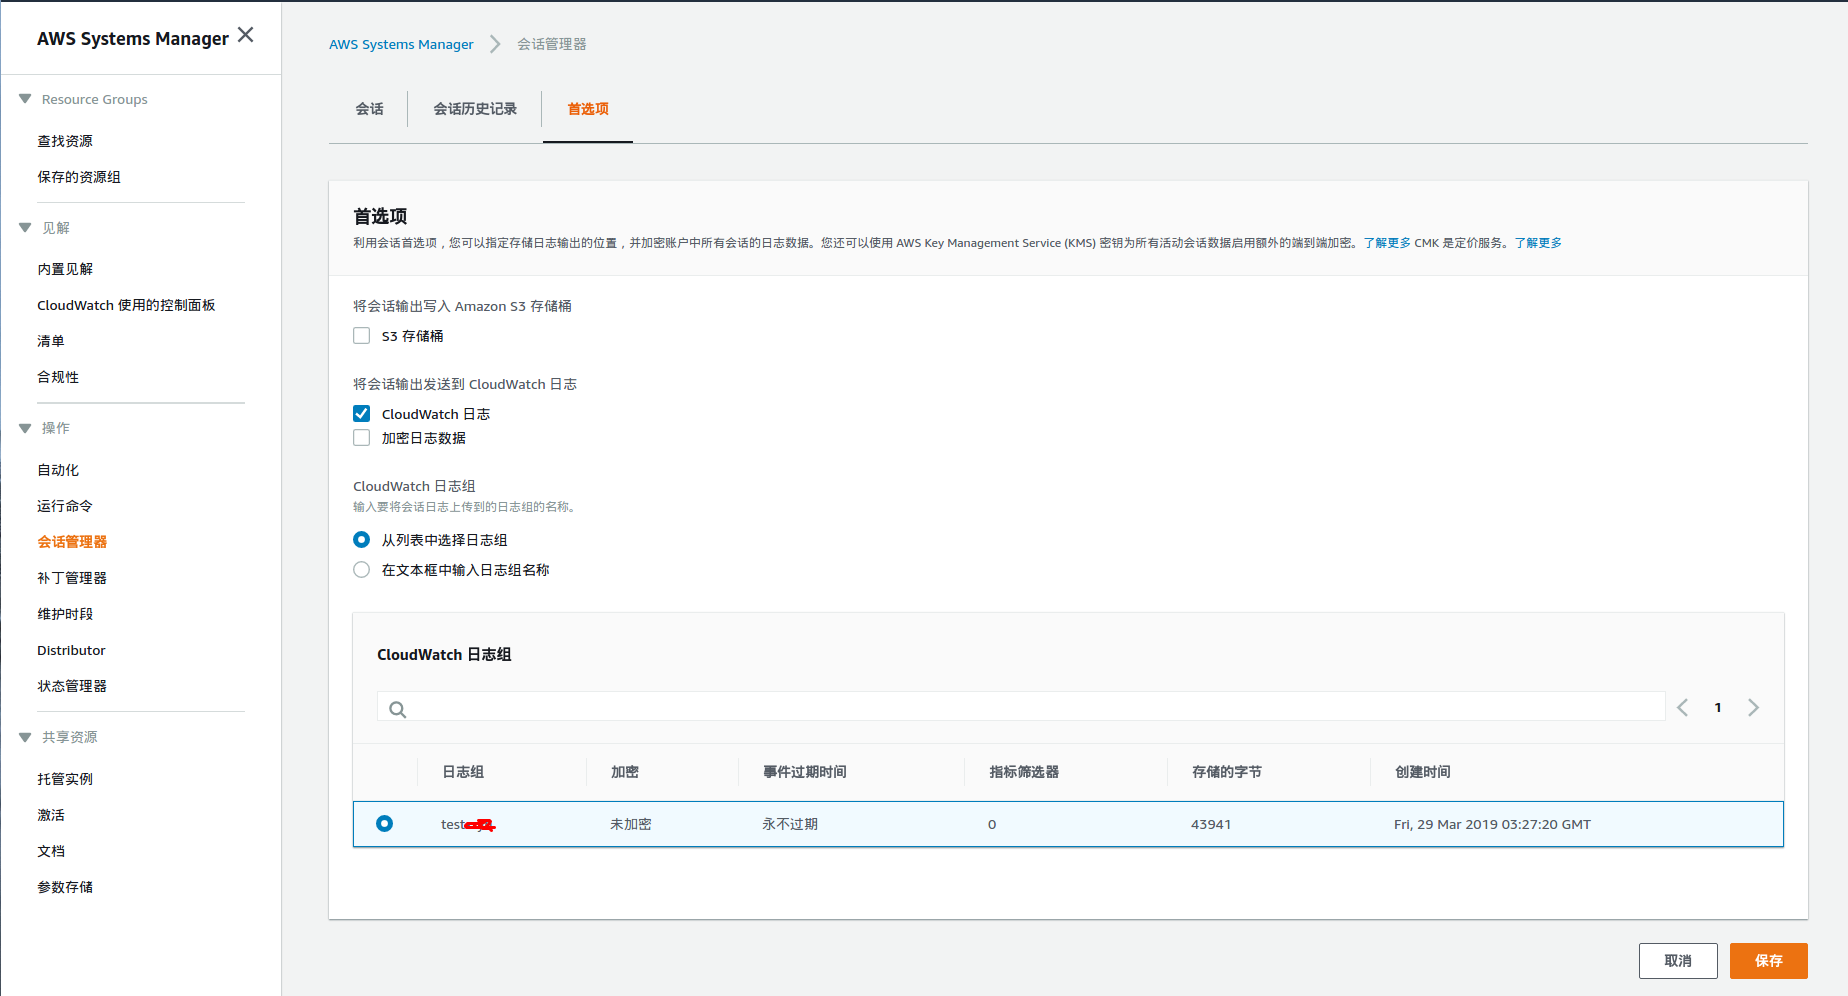Collapse the 见解 section
The width and height of the screenshot is (1848, 996).
click(x=24, y=227)
